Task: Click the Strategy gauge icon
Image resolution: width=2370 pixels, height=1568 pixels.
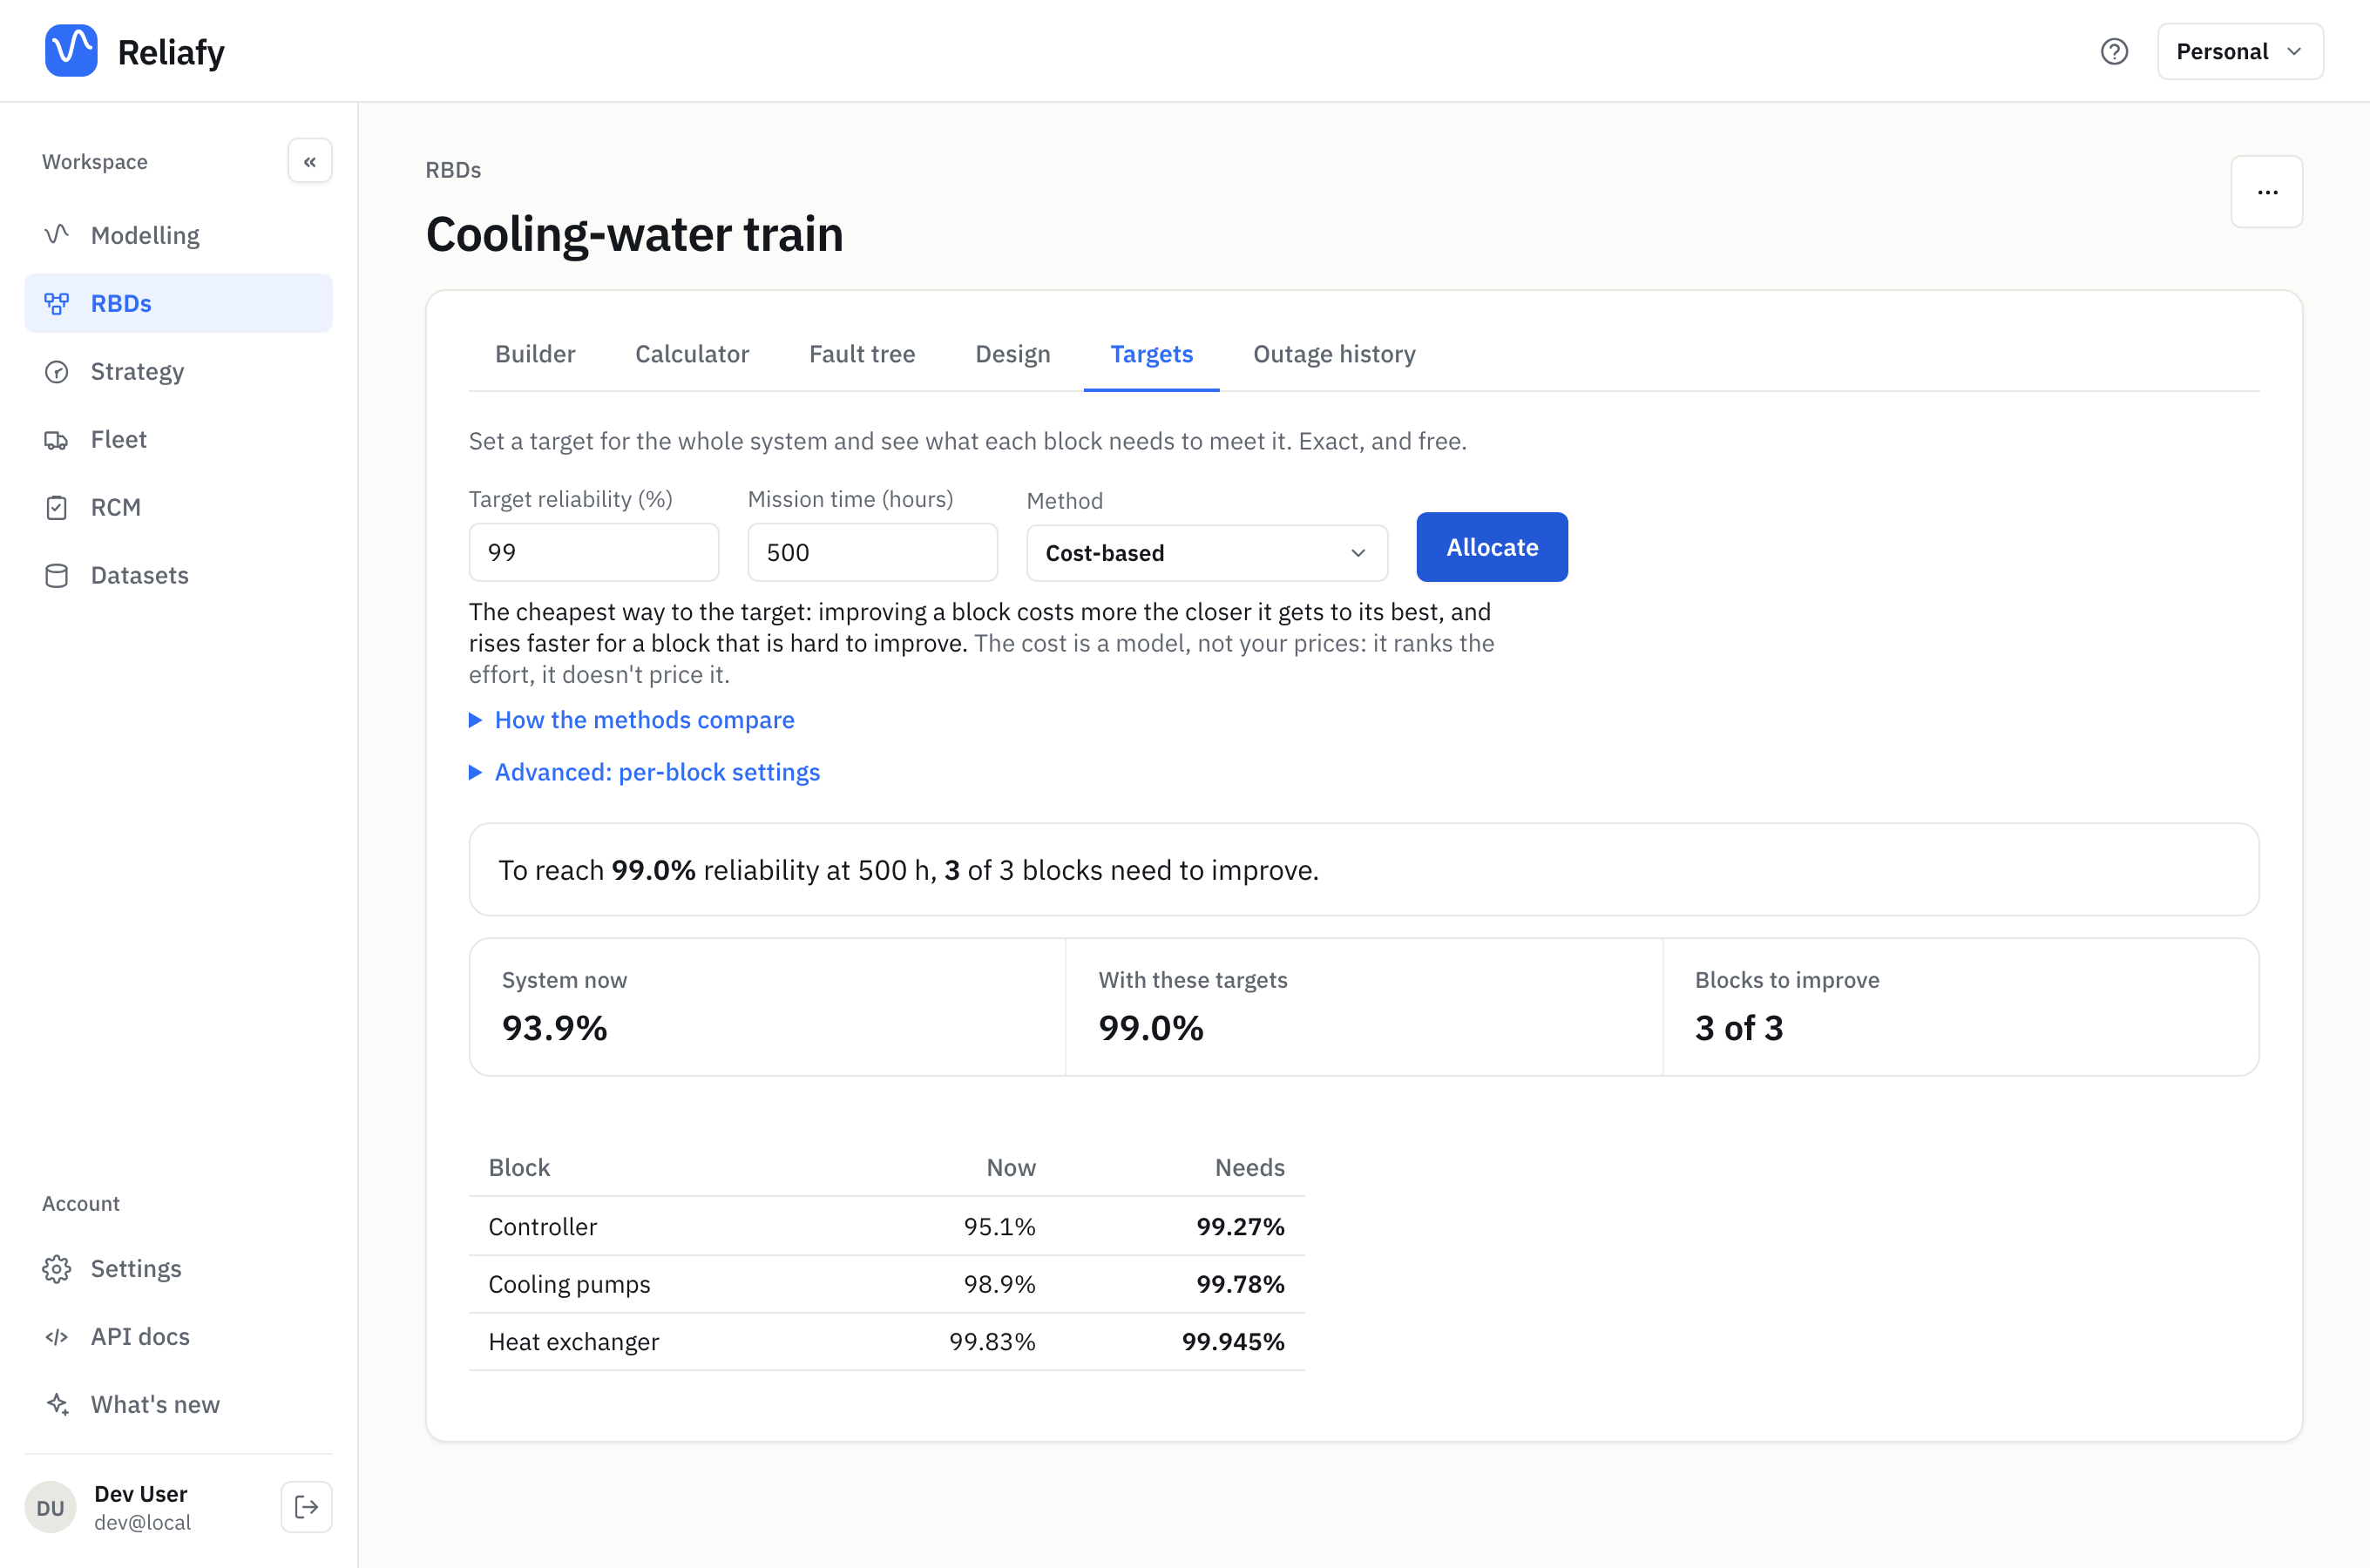Action: (x=57, y=371)
